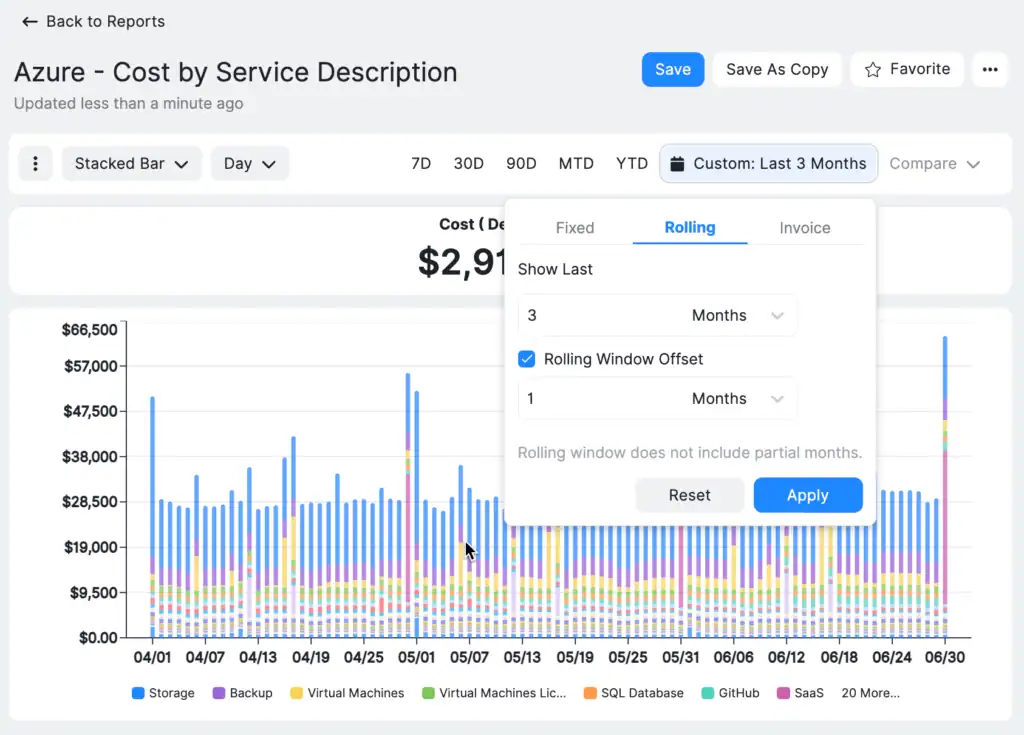Click the Reset button

[x=689, y=495]
